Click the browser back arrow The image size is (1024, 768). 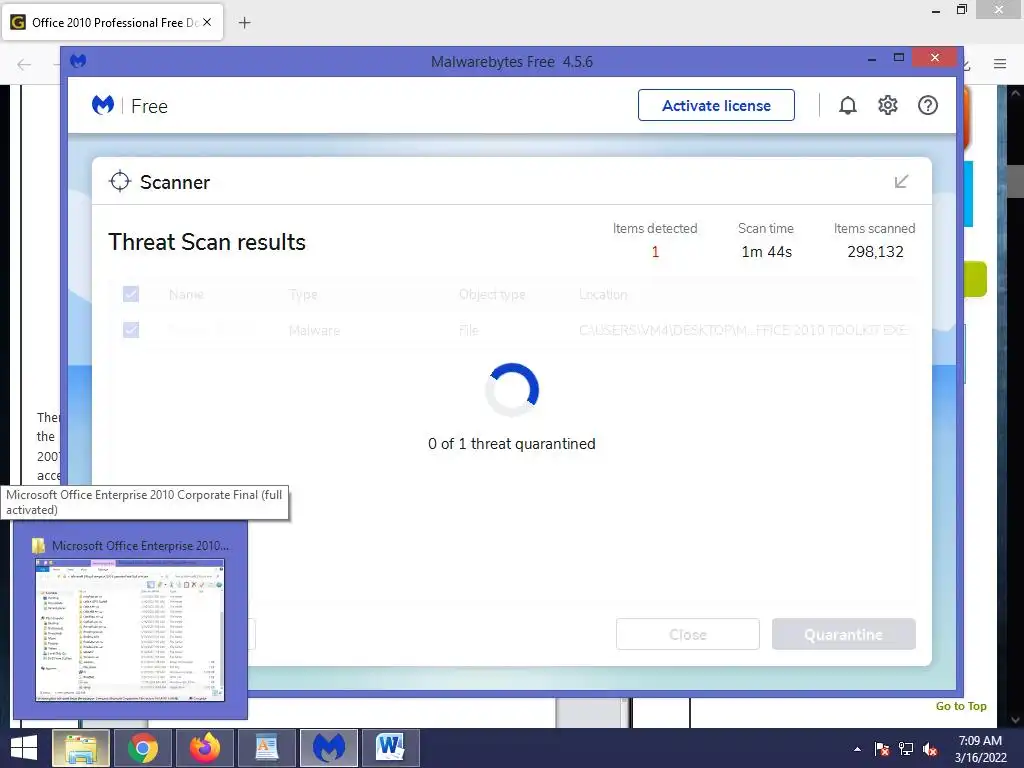click(x=24, y=64)
